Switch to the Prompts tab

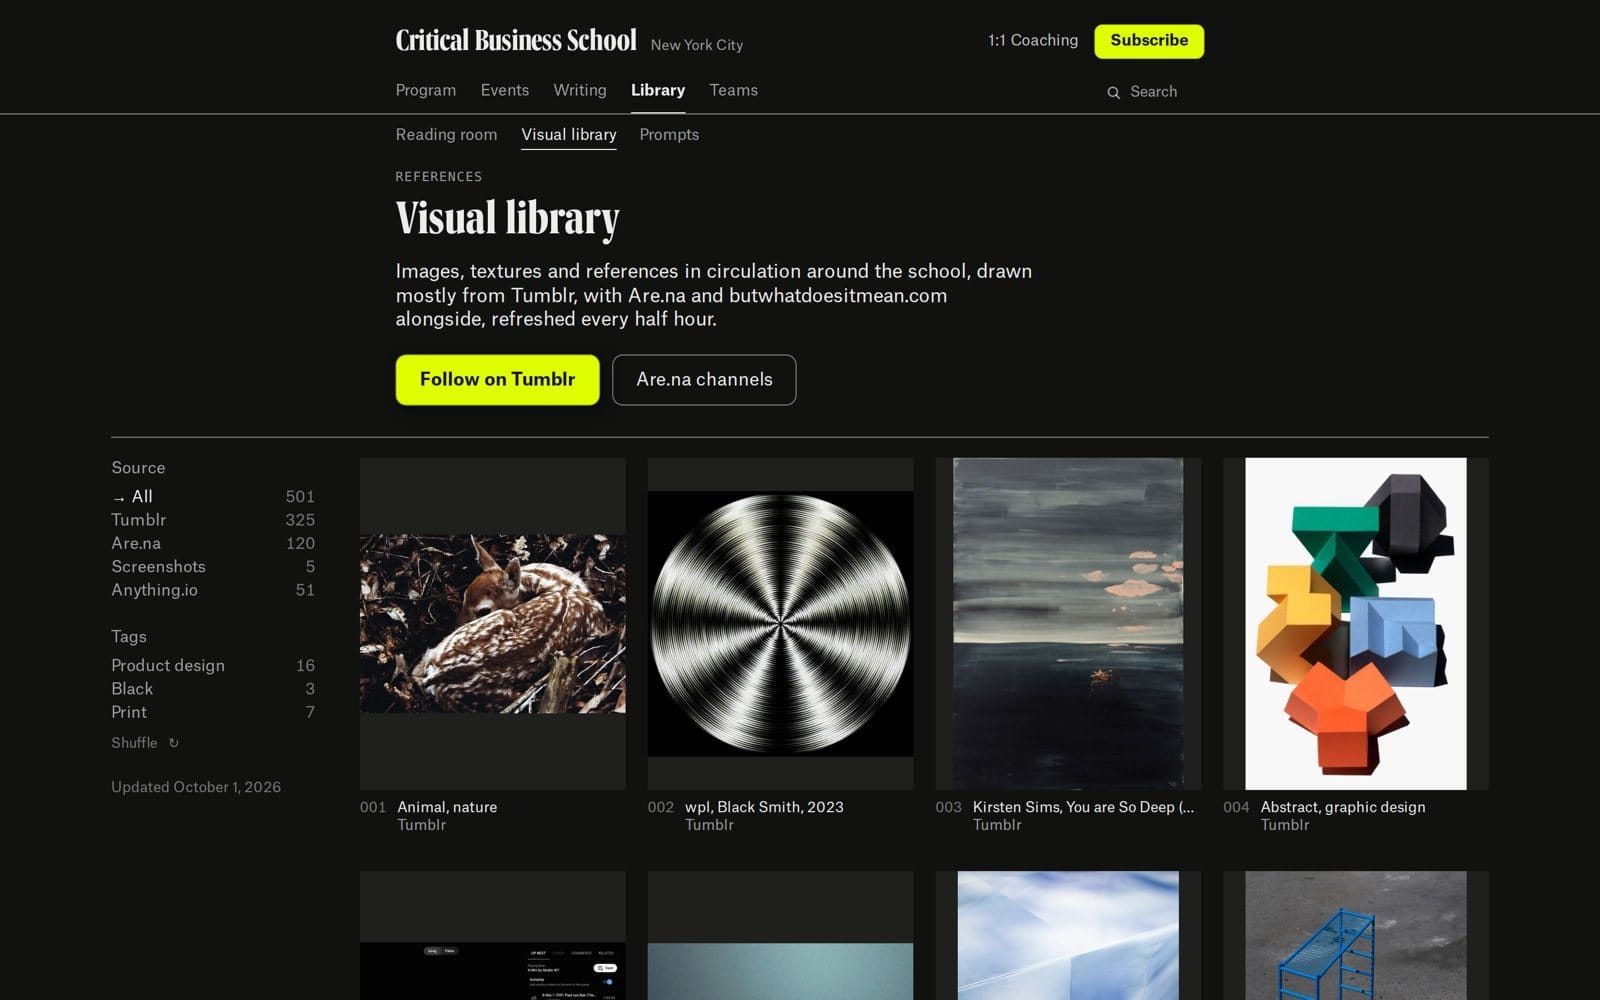pos(669,134)
